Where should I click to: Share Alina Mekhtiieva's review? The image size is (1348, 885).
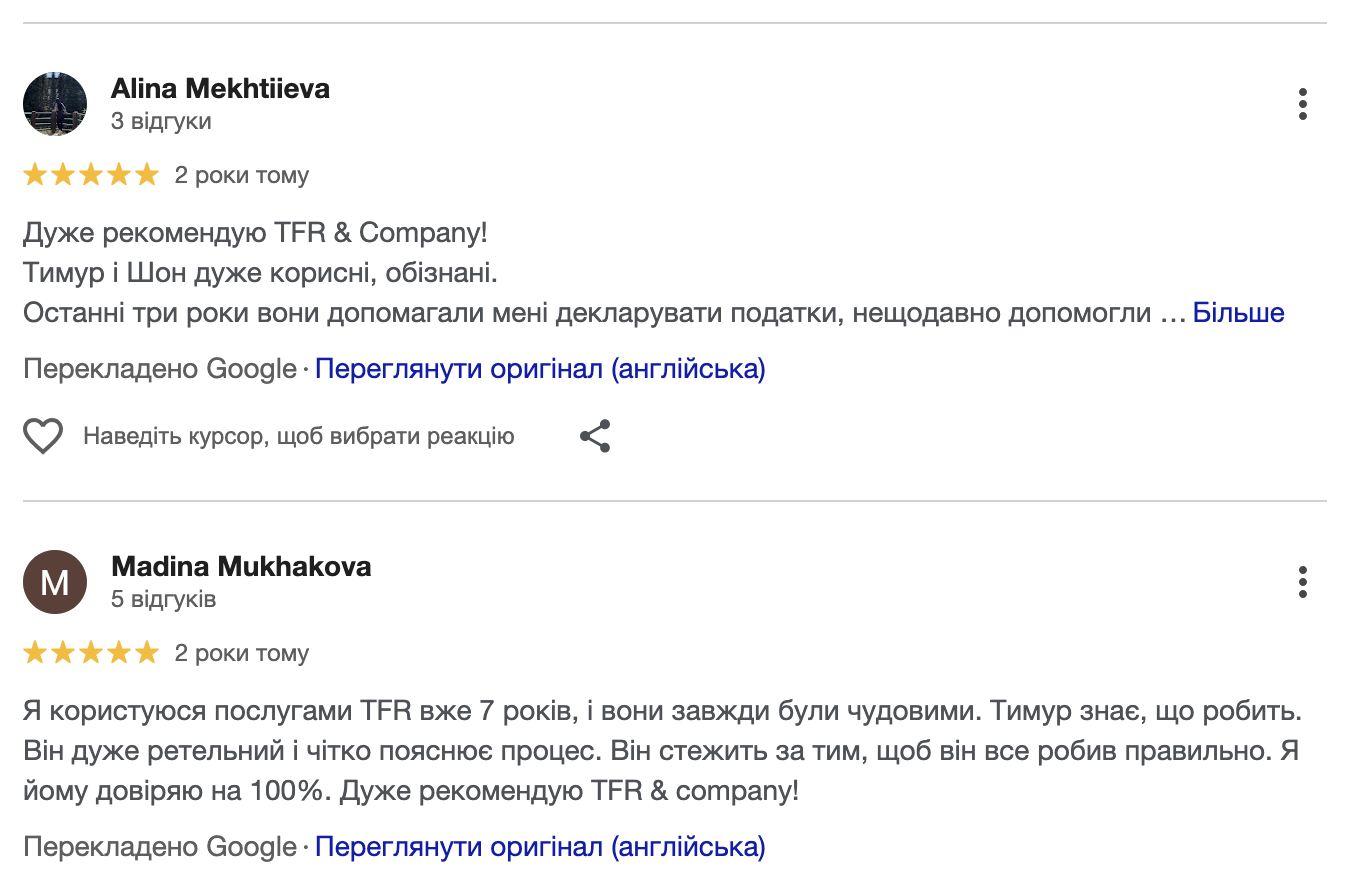coord(595,436)
